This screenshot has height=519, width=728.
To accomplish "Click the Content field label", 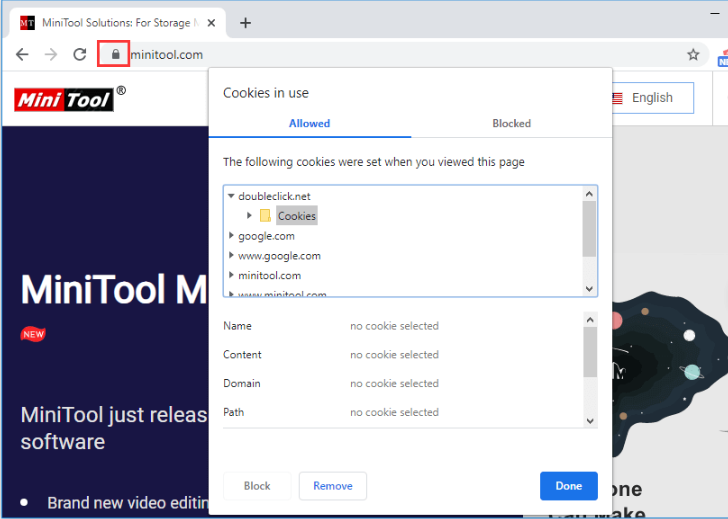I will [242, 355].
